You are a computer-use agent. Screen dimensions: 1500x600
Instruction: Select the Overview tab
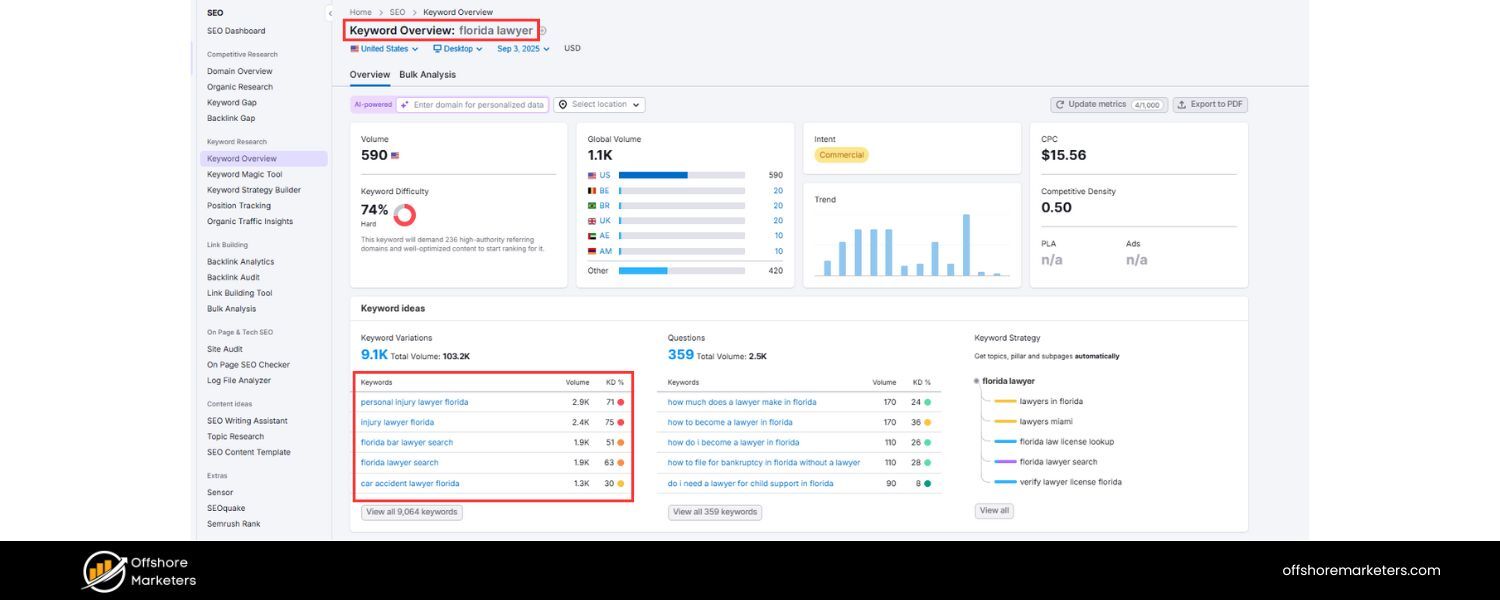click(369, 74)
